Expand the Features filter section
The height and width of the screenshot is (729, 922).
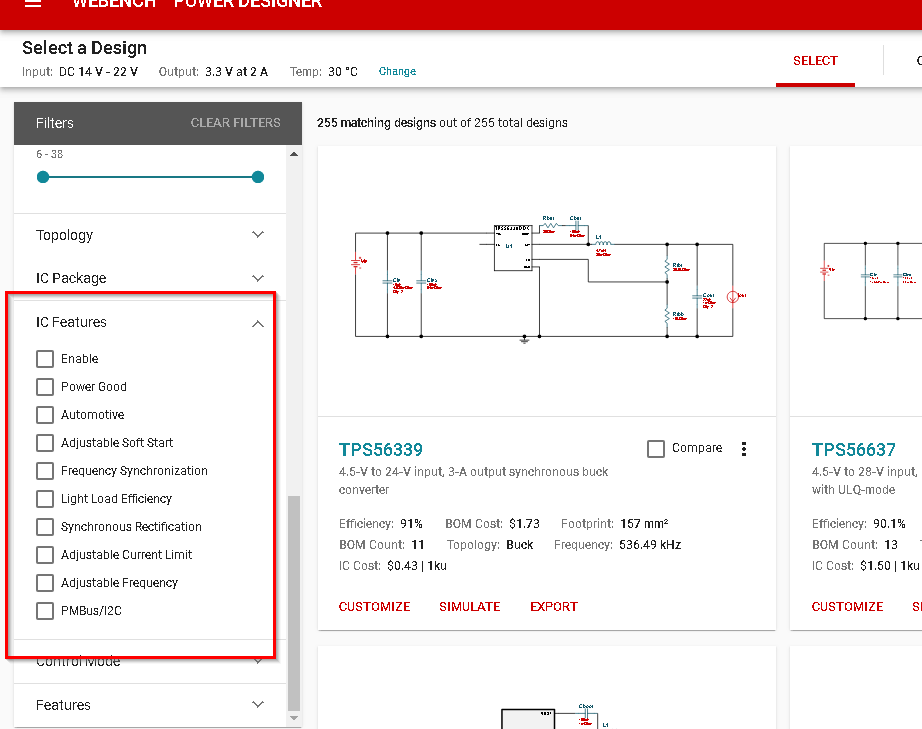[x=257, y=705]
